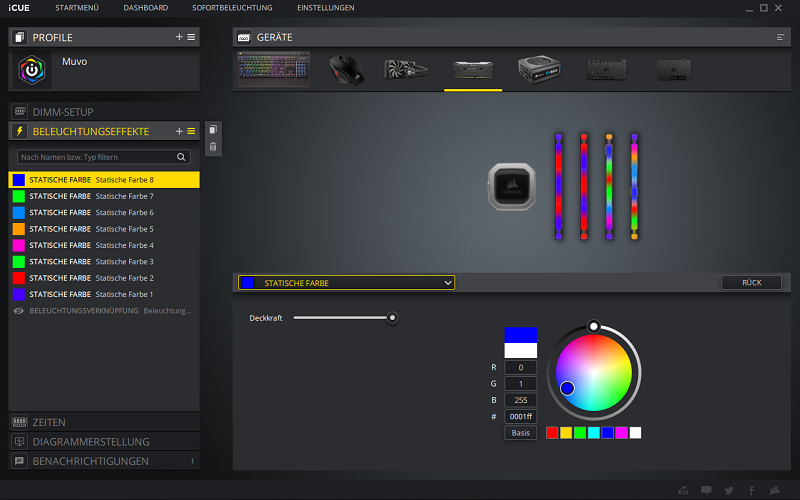The height and width of the screenshot is (500, 800).
Task: Click the Muvo profile icon
Action: pos(32,70)
